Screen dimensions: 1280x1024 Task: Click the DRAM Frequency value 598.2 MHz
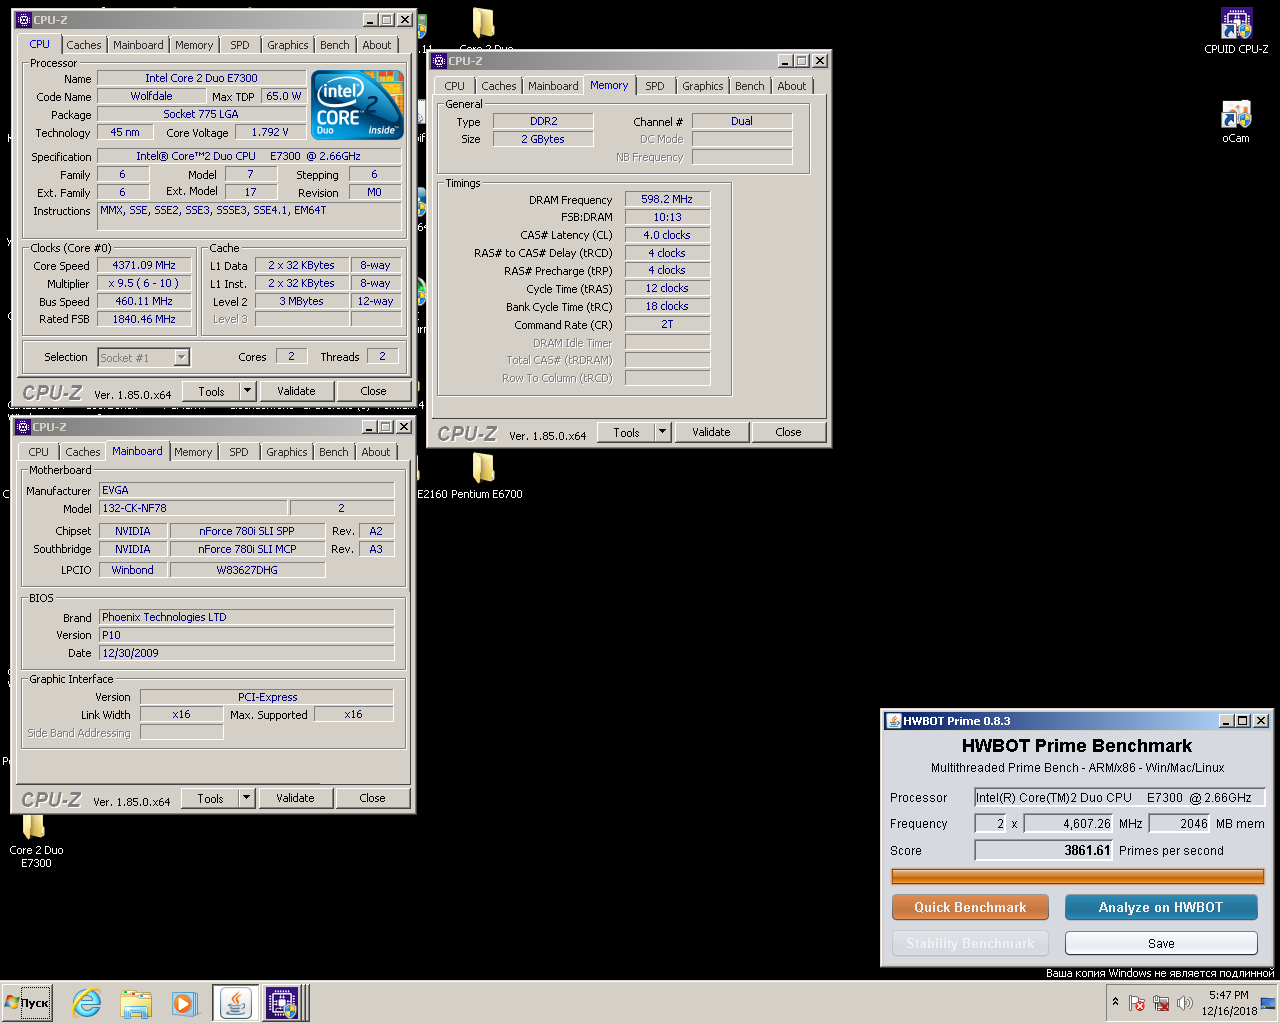(667, 199)
